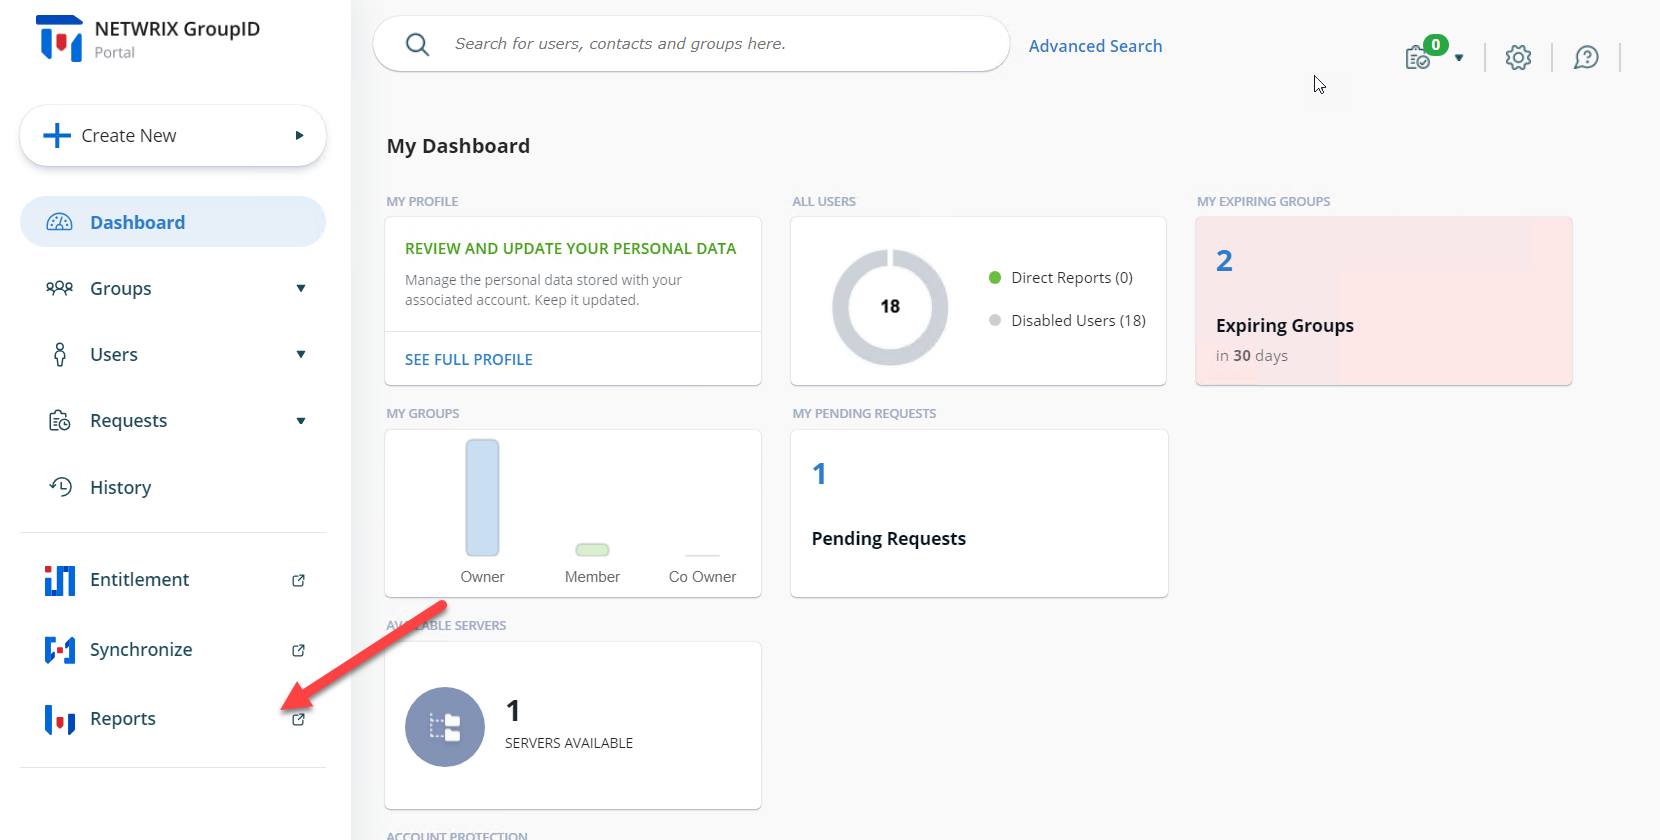Expand the Create New arrow
The image size is (1660, 840).
299,135
